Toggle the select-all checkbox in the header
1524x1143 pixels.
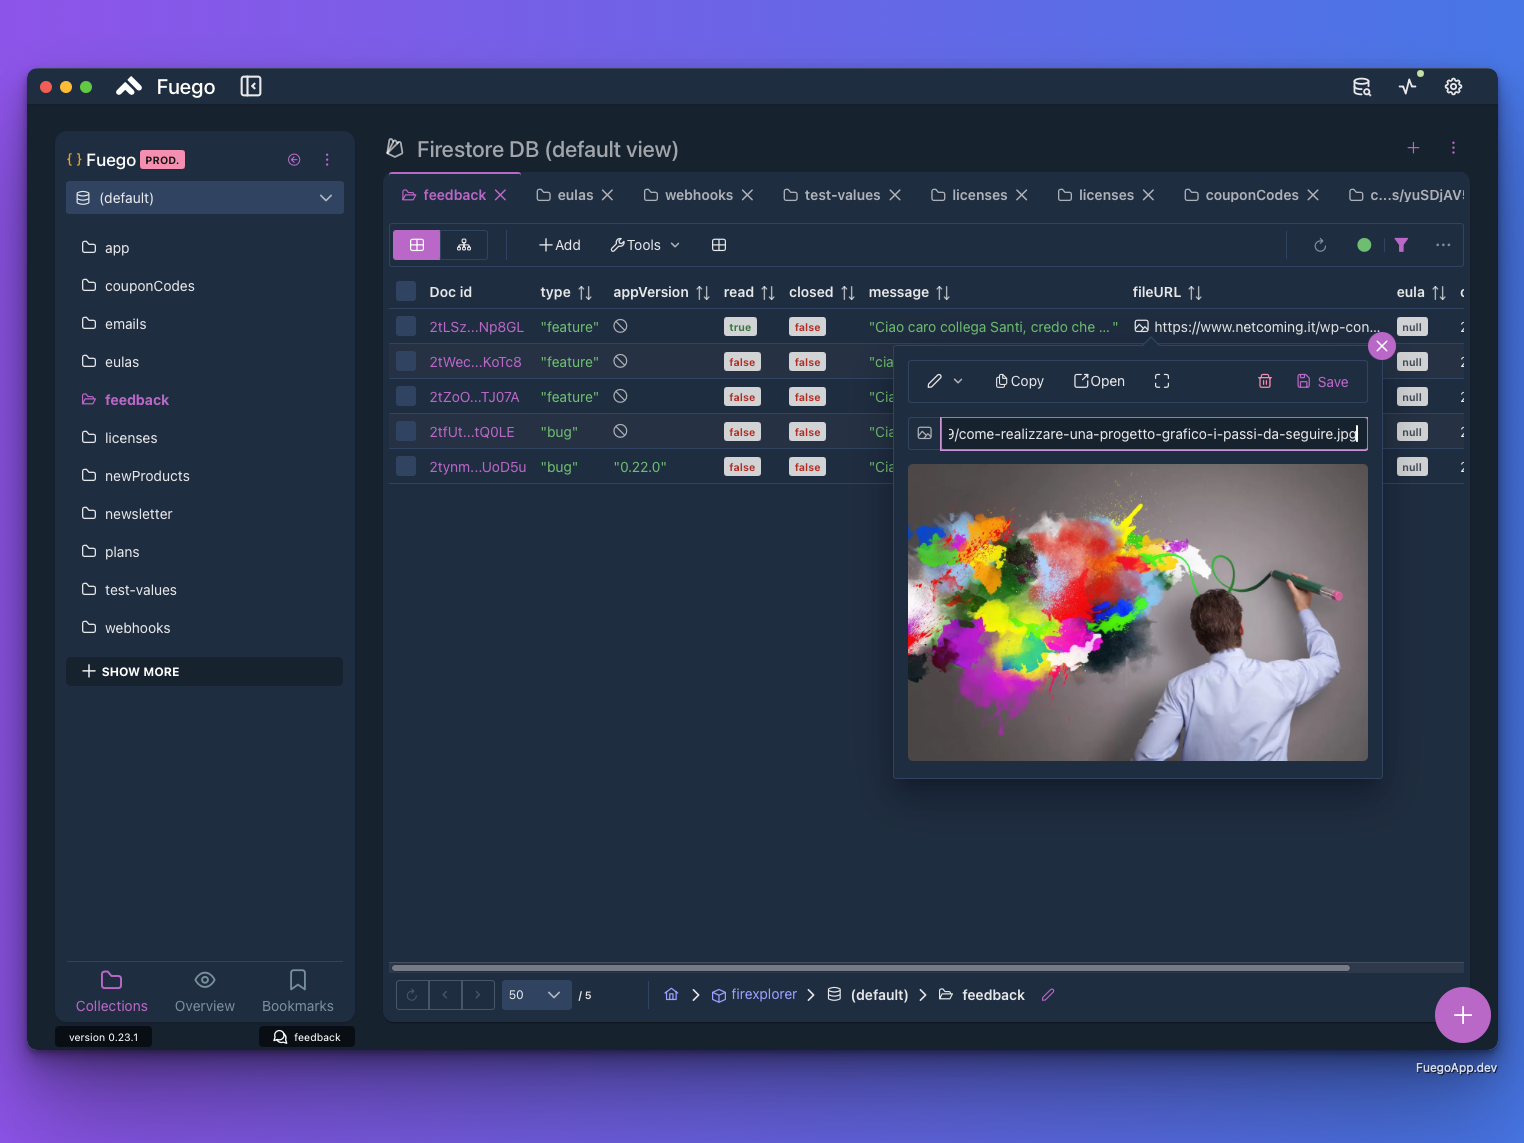(x=406, y=292)
